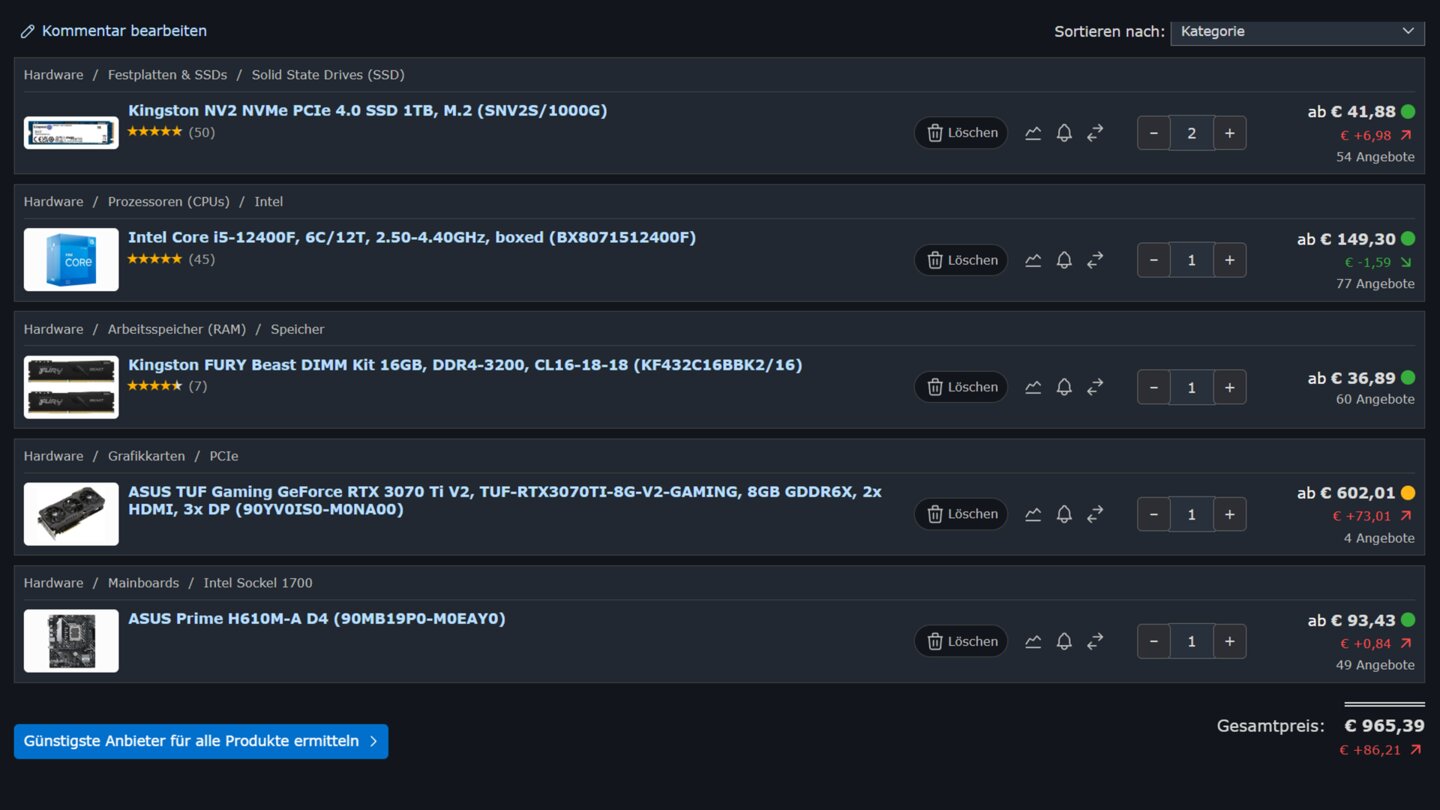Set price alert bell for Intel Core i5-12400F
1440x810 pixels.
click(x=1064, y=260)
